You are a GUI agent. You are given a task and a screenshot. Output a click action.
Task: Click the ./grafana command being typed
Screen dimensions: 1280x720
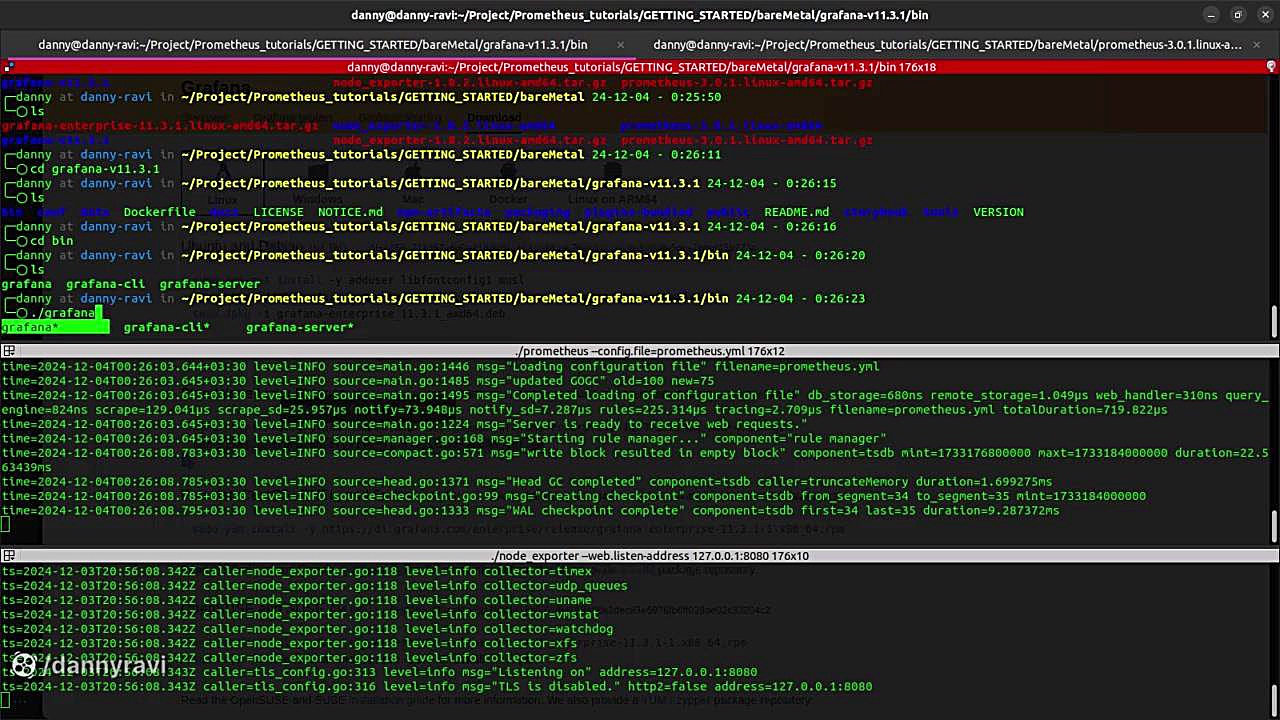(62, 313)
